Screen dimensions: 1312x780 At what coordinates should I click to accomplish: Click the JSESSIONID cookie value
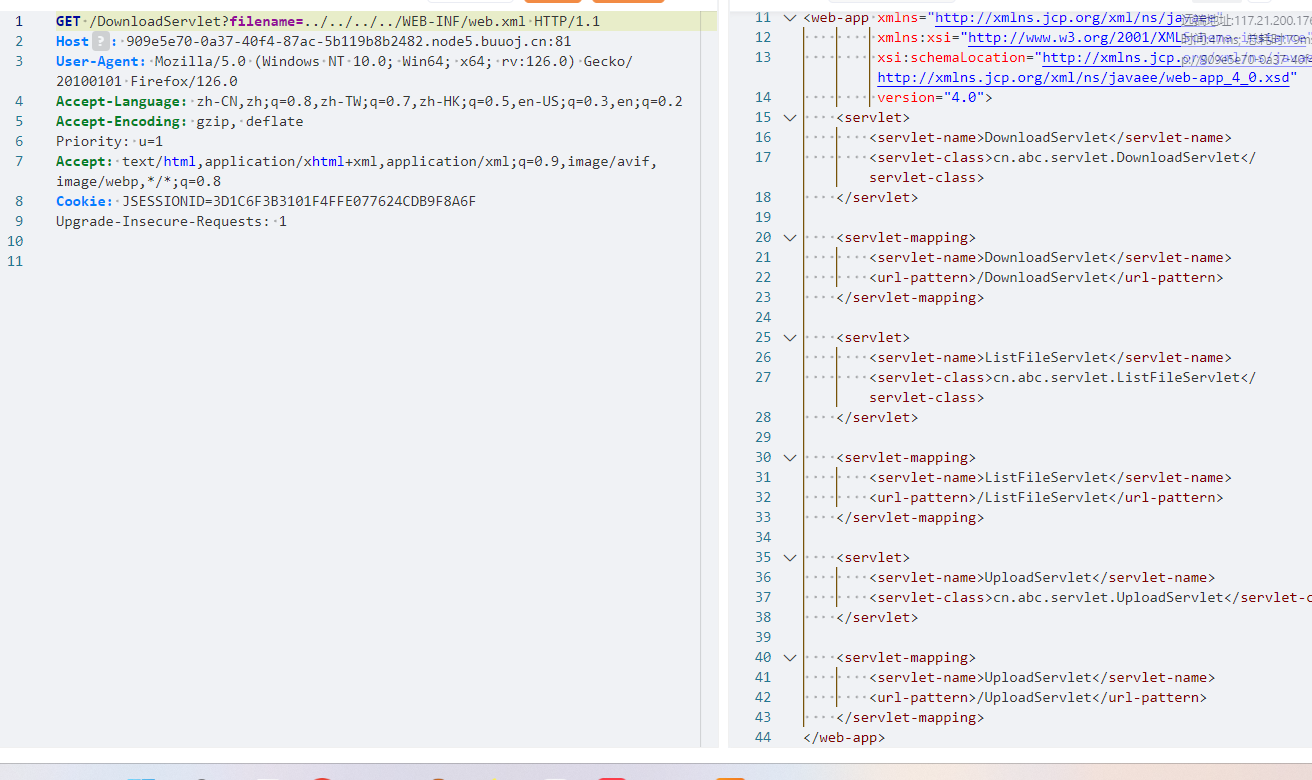(298, 201)
